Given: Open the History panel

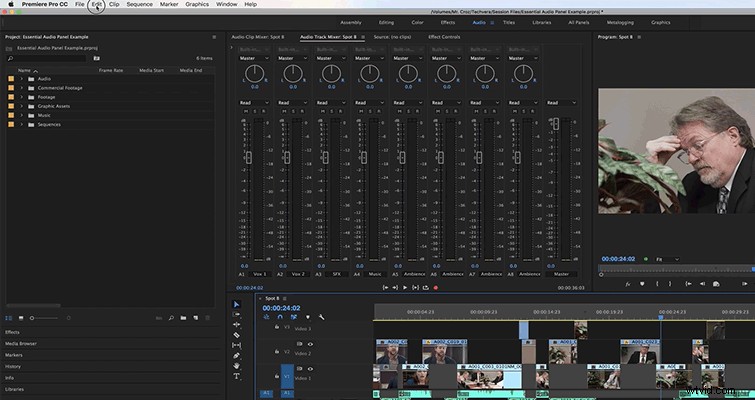Looking at the screenshot, I should (13, 367).
